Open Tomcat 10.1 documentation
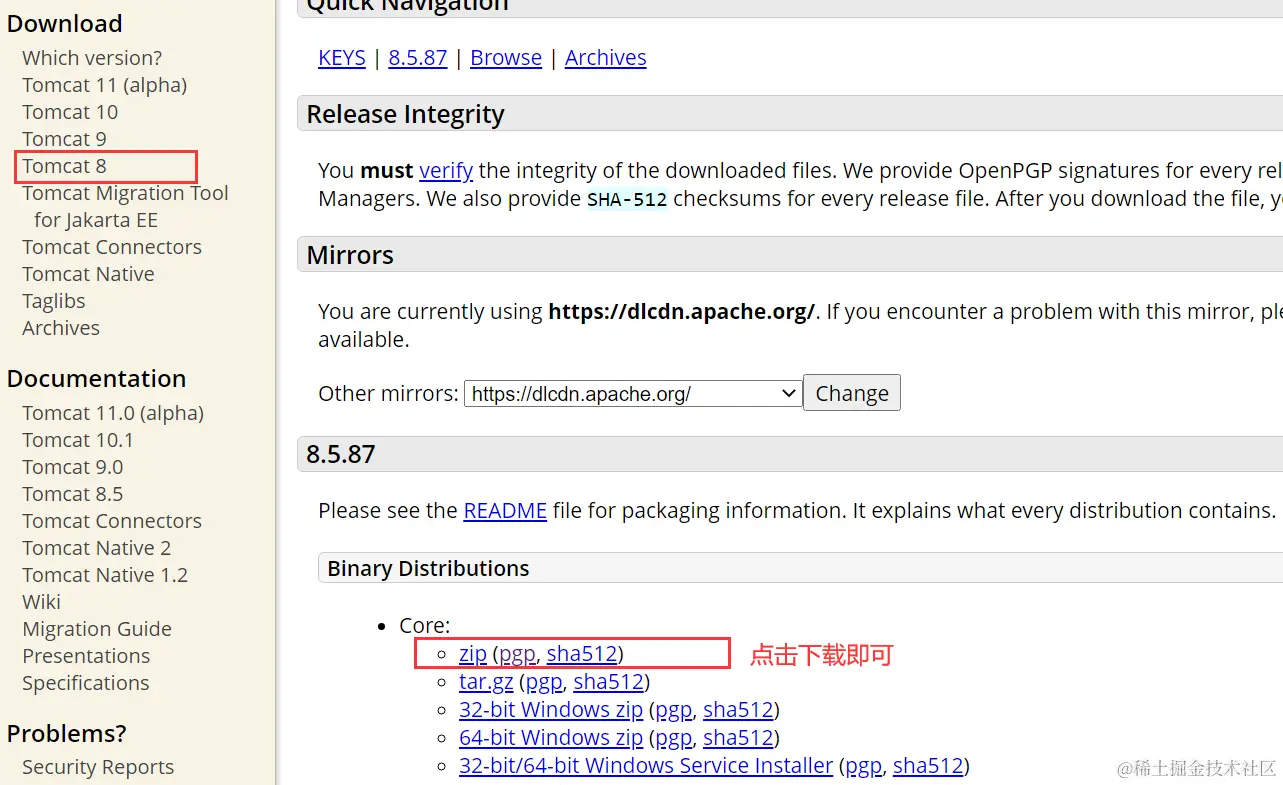Image resolution: width=1283 pixels, height=785 pixels. click(78, 440)
